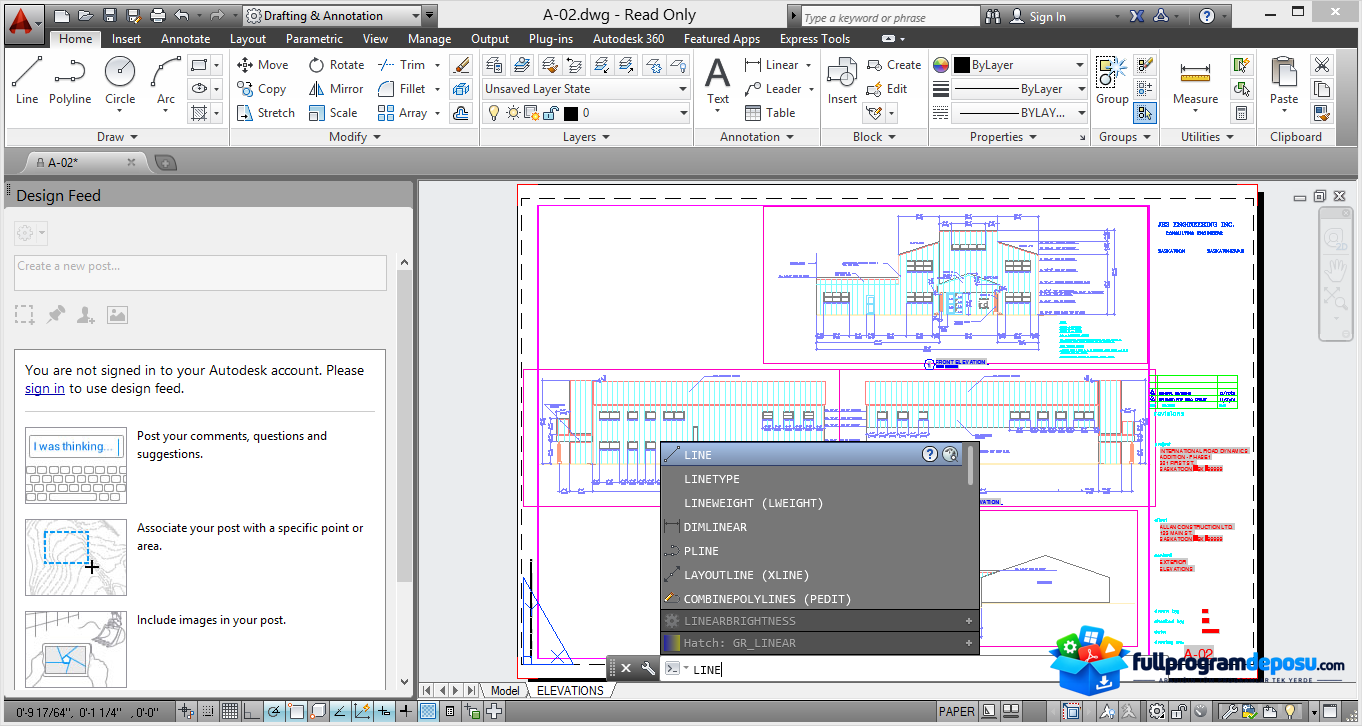Activate the Mirror tool
The image size is (1362, 726).
tap(336, 89)
